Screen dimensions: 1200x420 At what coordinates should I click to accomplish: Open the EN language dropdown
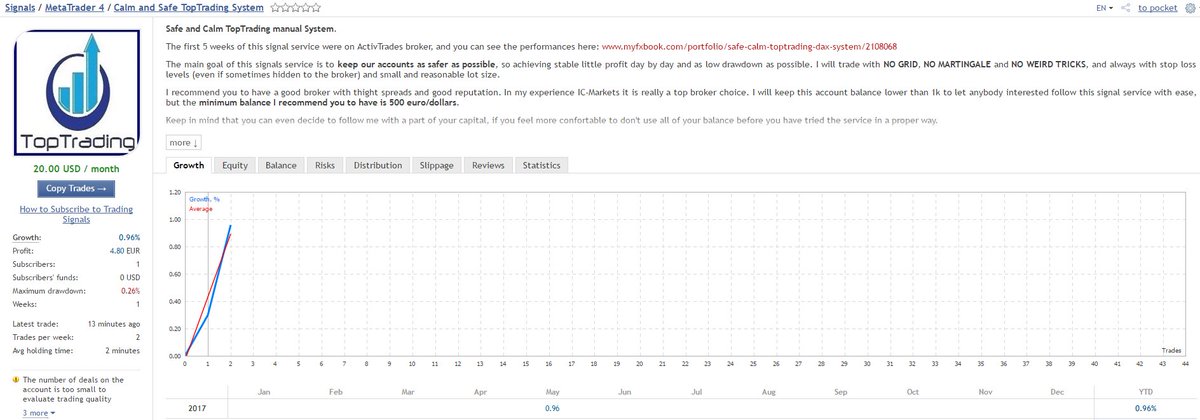pos(1104,7)
